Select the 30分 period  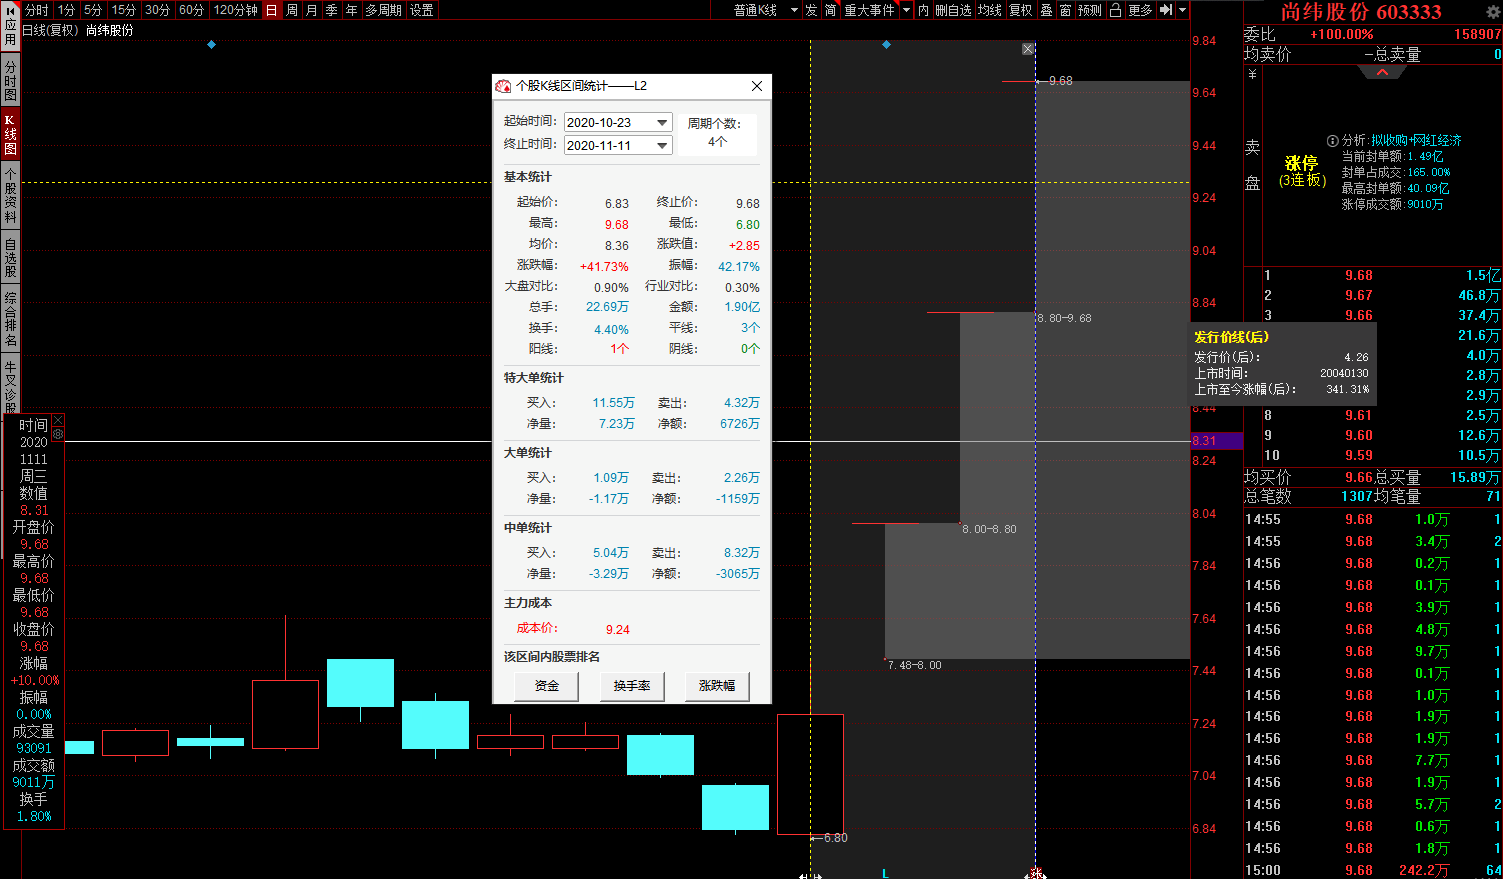point(158,10)
